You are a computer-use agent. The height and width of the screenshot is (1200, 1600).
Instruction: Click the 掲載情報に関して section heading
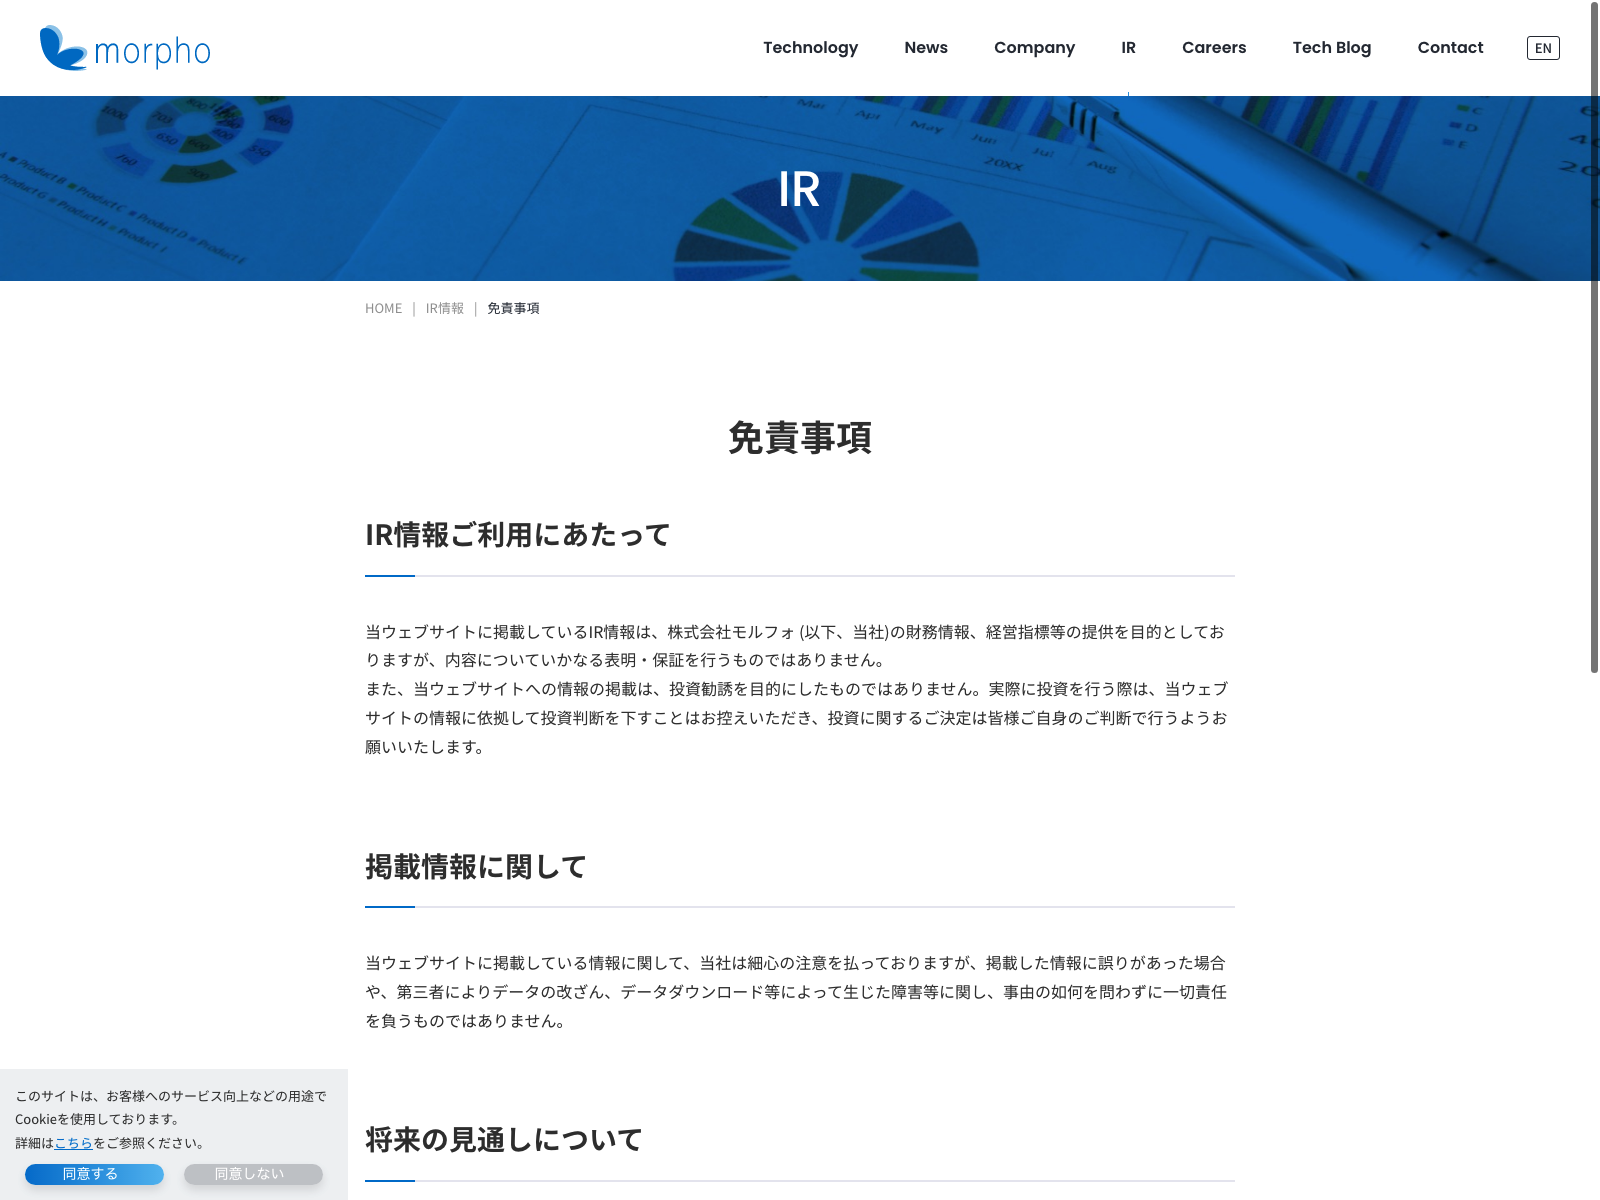point(476,867)
